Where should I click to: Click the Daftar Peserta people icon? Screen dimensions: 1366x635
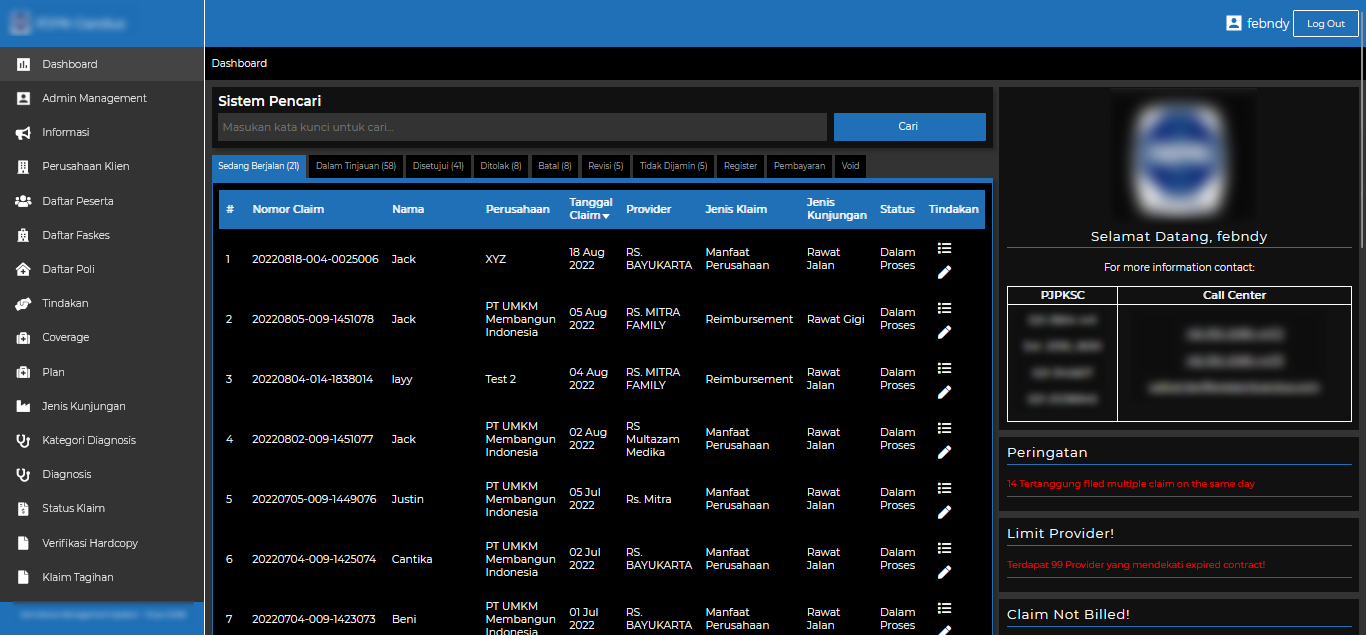23,201
